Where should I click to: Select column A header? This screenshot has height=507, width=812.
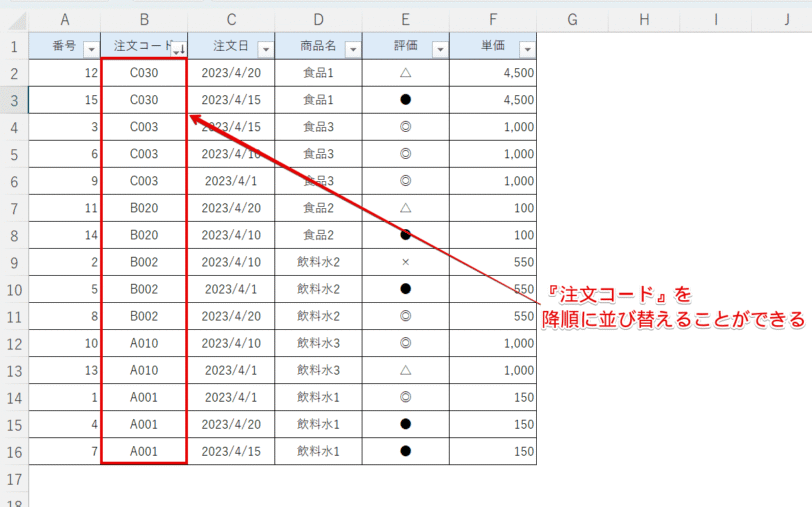(x=65, y=20)
